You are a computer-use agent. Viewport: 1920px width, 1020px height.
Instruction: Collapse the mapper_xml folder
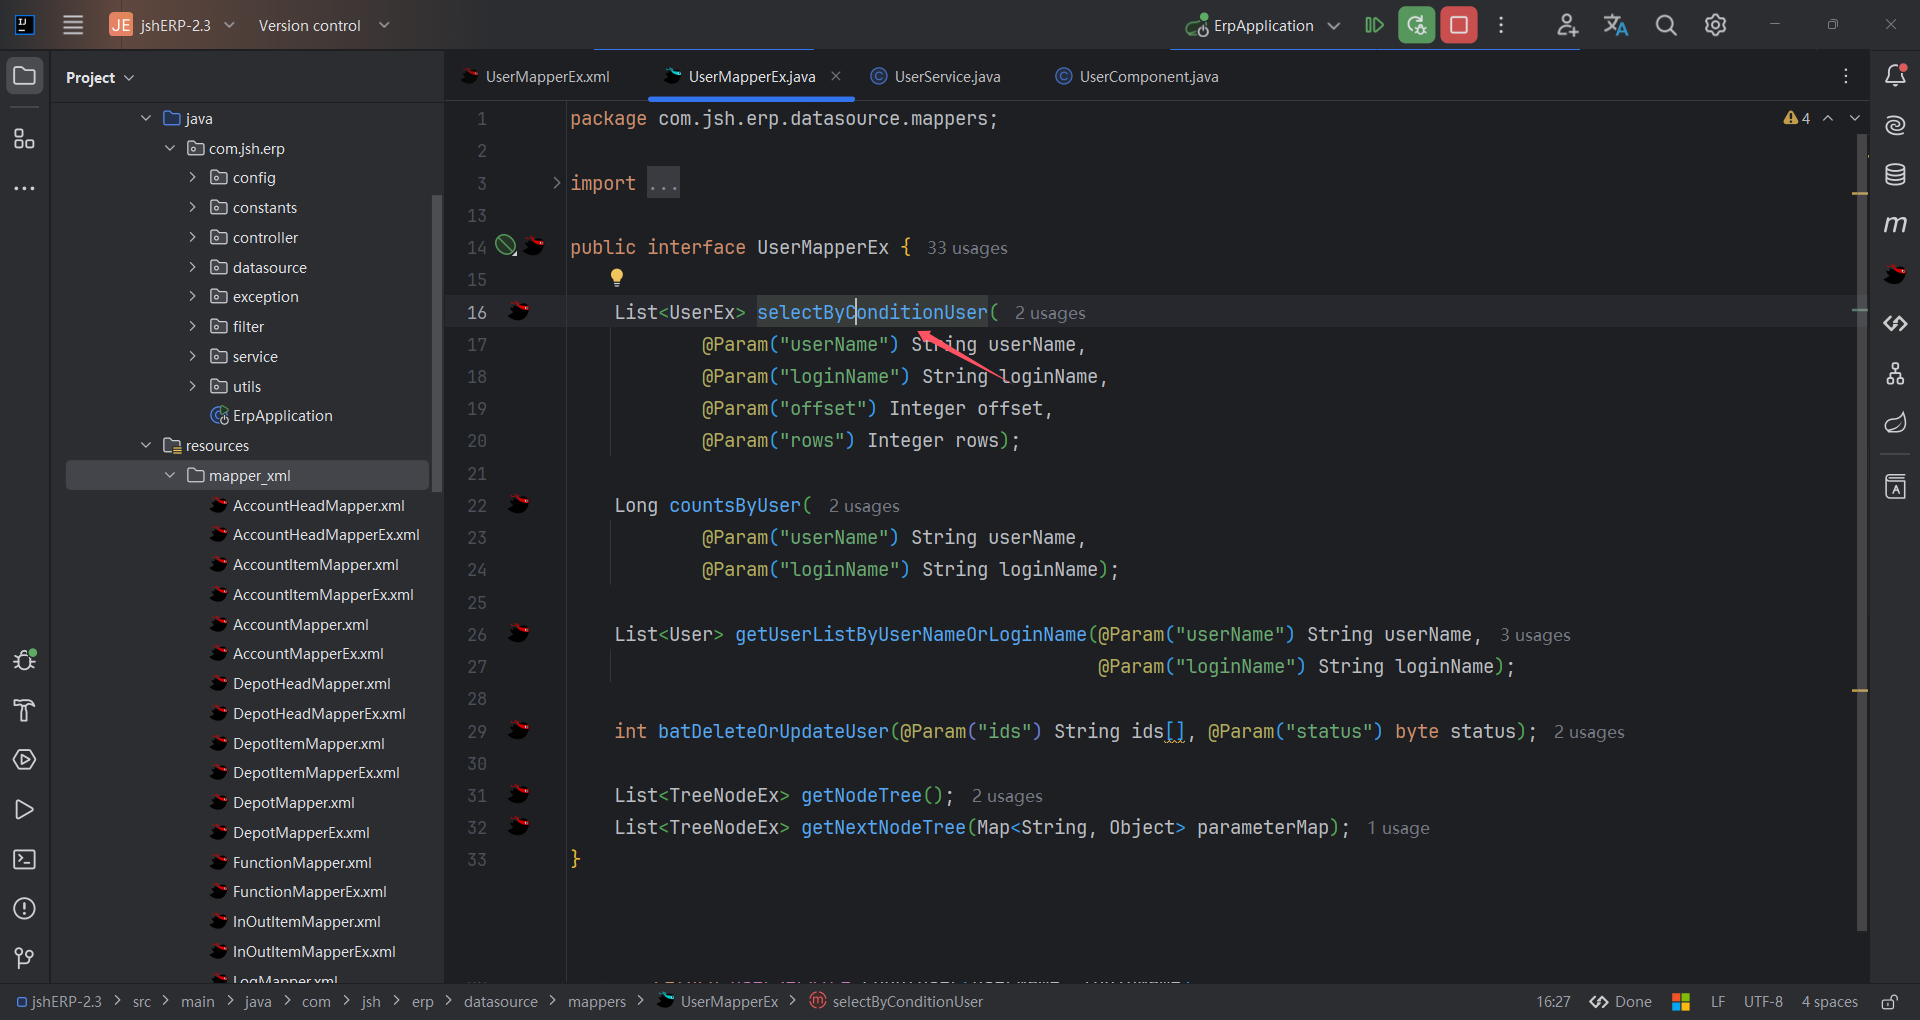(x=169, y=475)
